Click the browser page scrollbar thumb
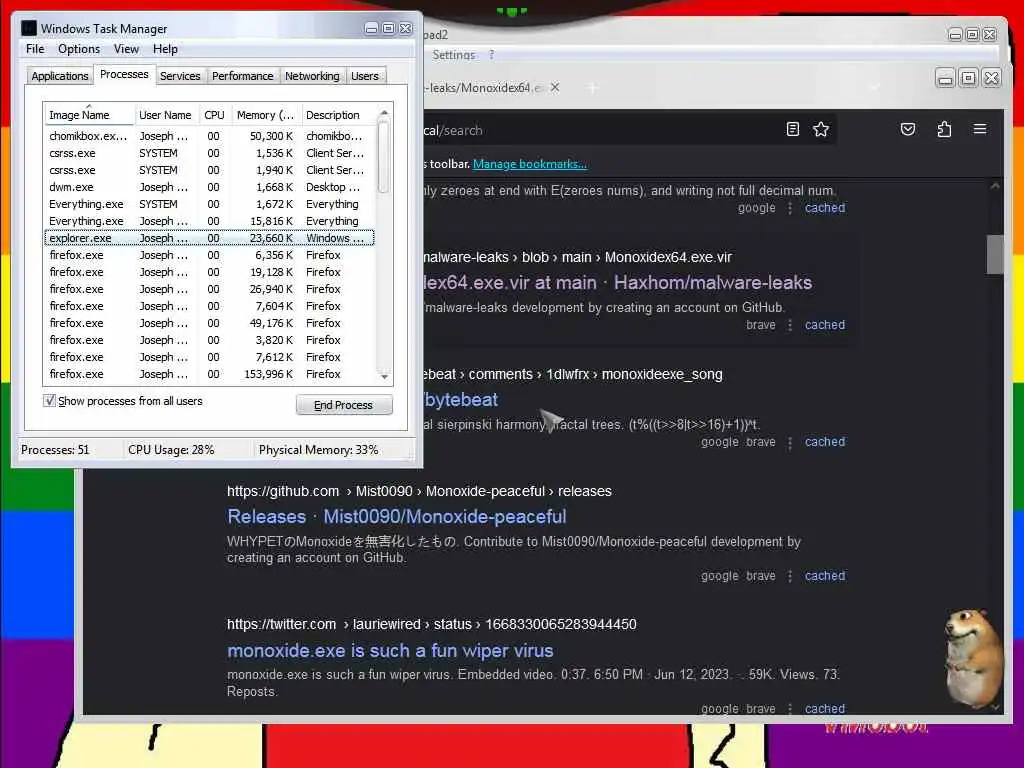Image resolution: width=1024 pixels, height=768 pixels. click(995, 255)
